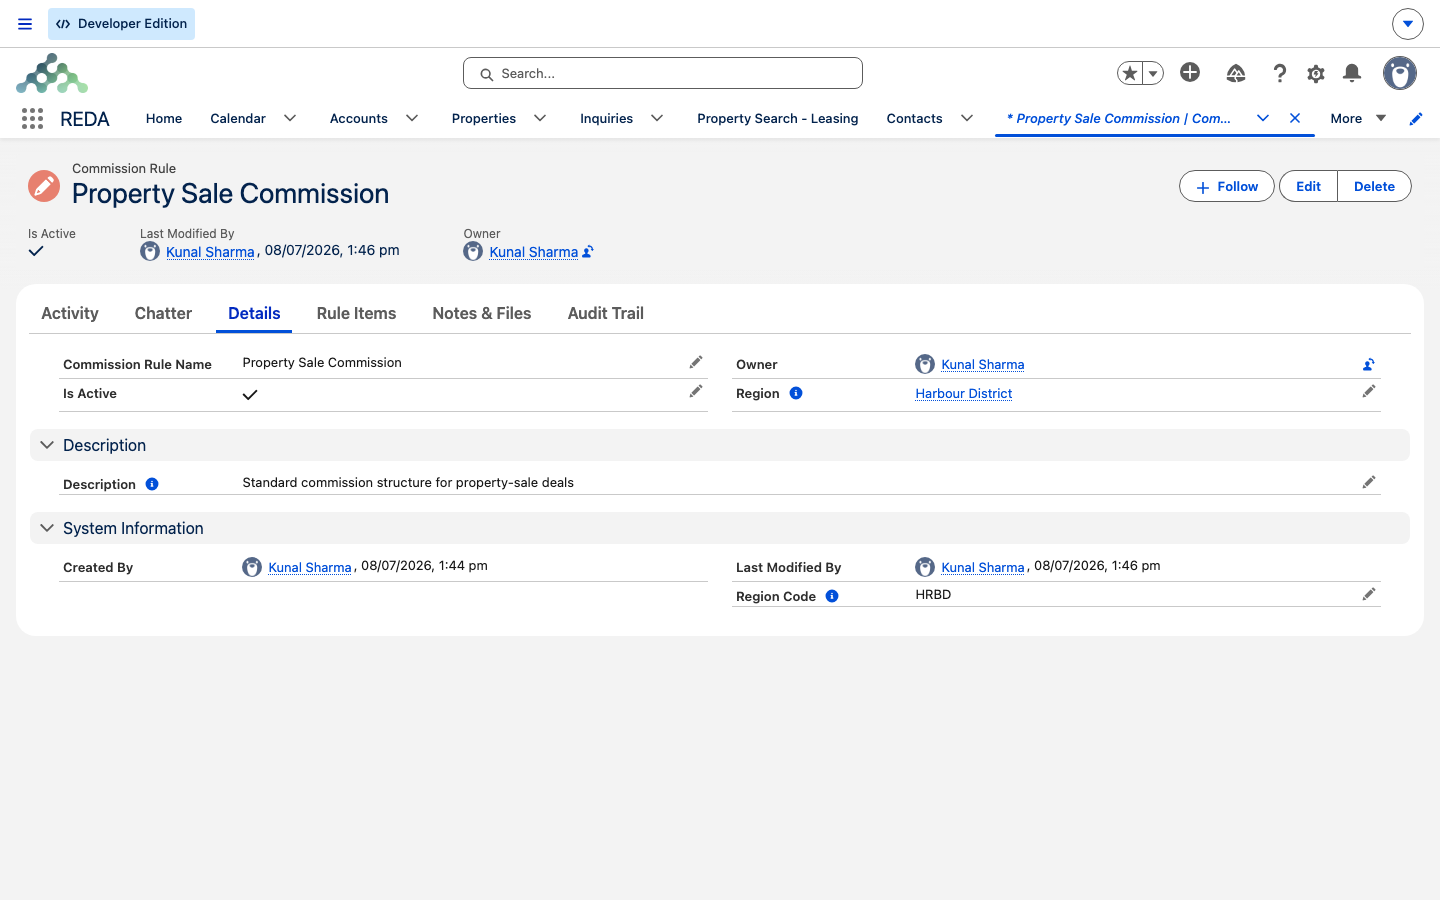Click the Favorites star icon
Screen dimensions: 1440x900
pos(1130,73)
